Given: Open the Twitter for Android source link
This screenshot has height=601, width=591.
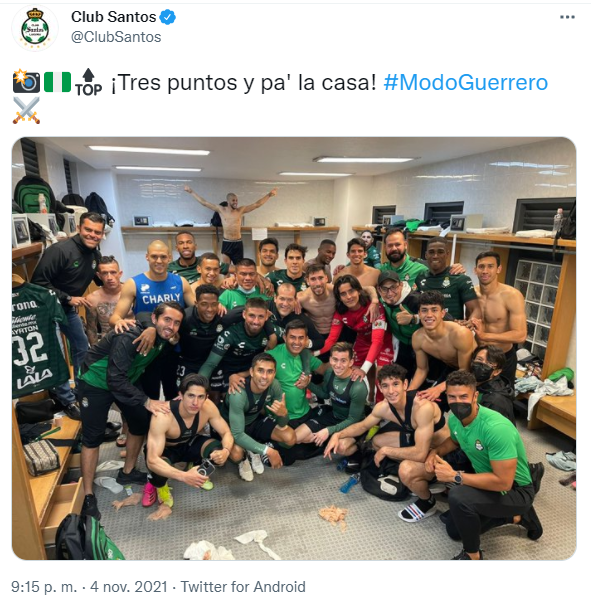Looking at the screenshot, I should click(243, 587).
